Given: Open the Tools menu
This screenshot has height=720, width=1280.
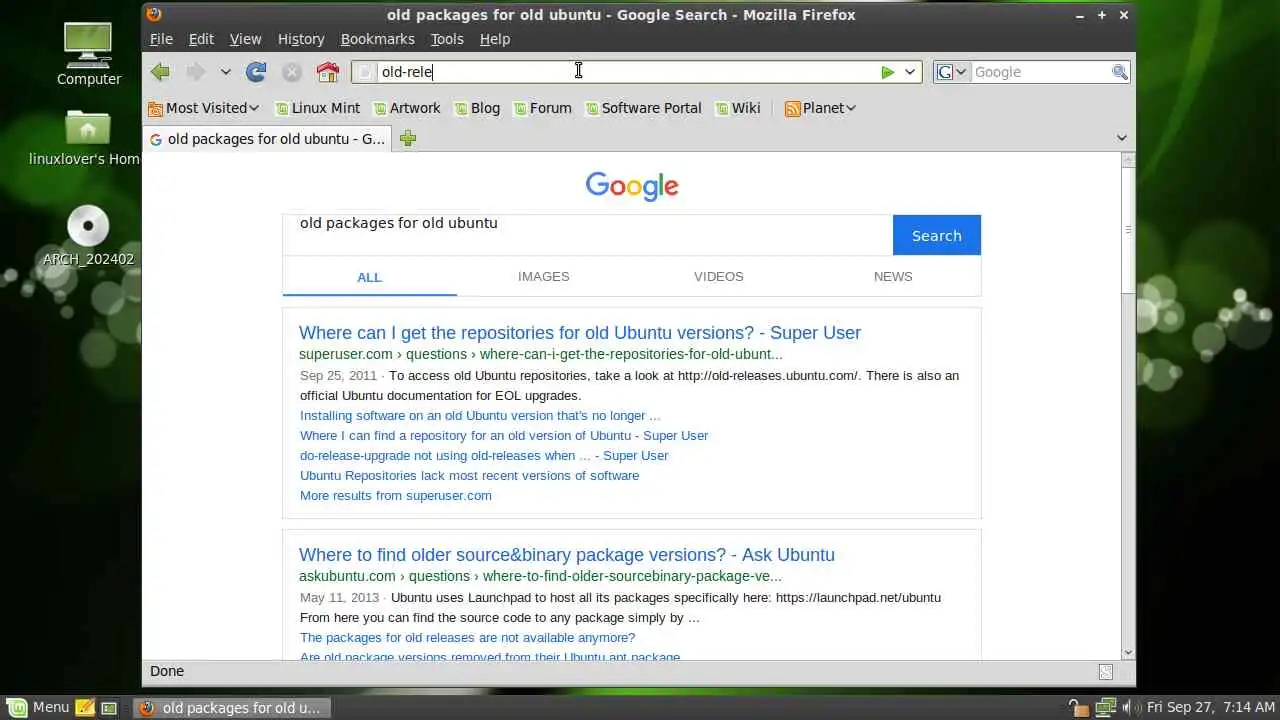Looking at the screenshot, I should (x=447, y=39).
